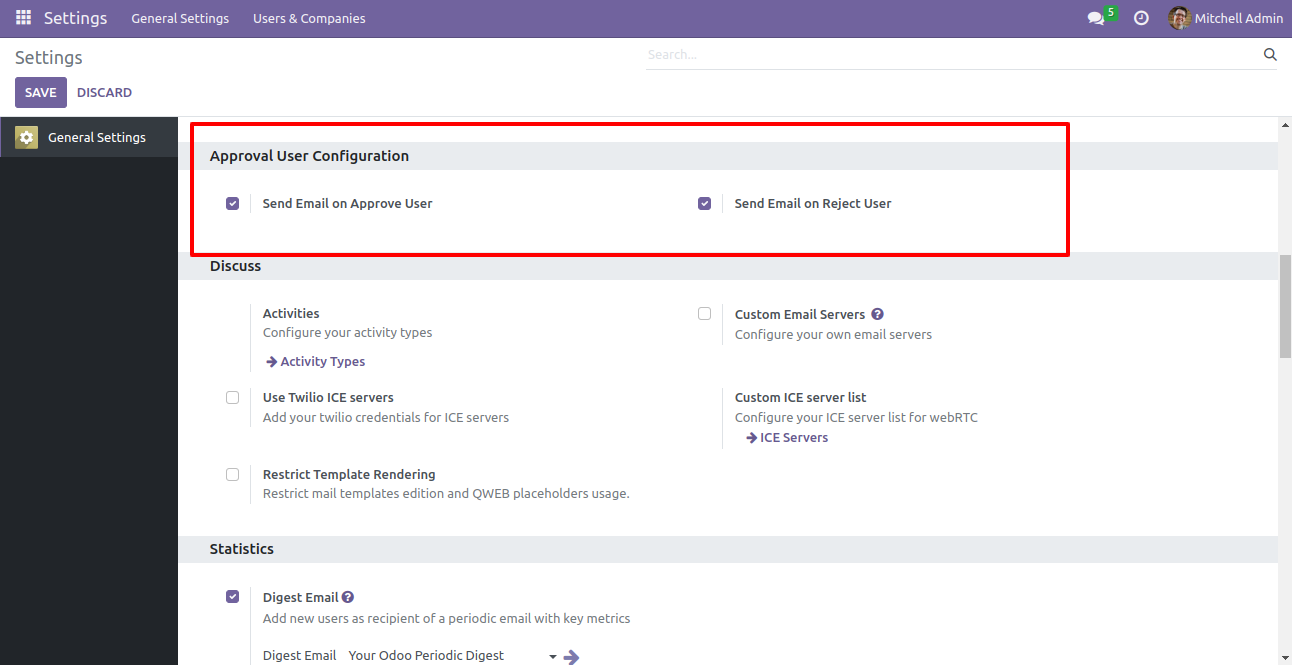
Task: Click 'Add your twilio credentials for ICE servers'
Action: [386, 417]
